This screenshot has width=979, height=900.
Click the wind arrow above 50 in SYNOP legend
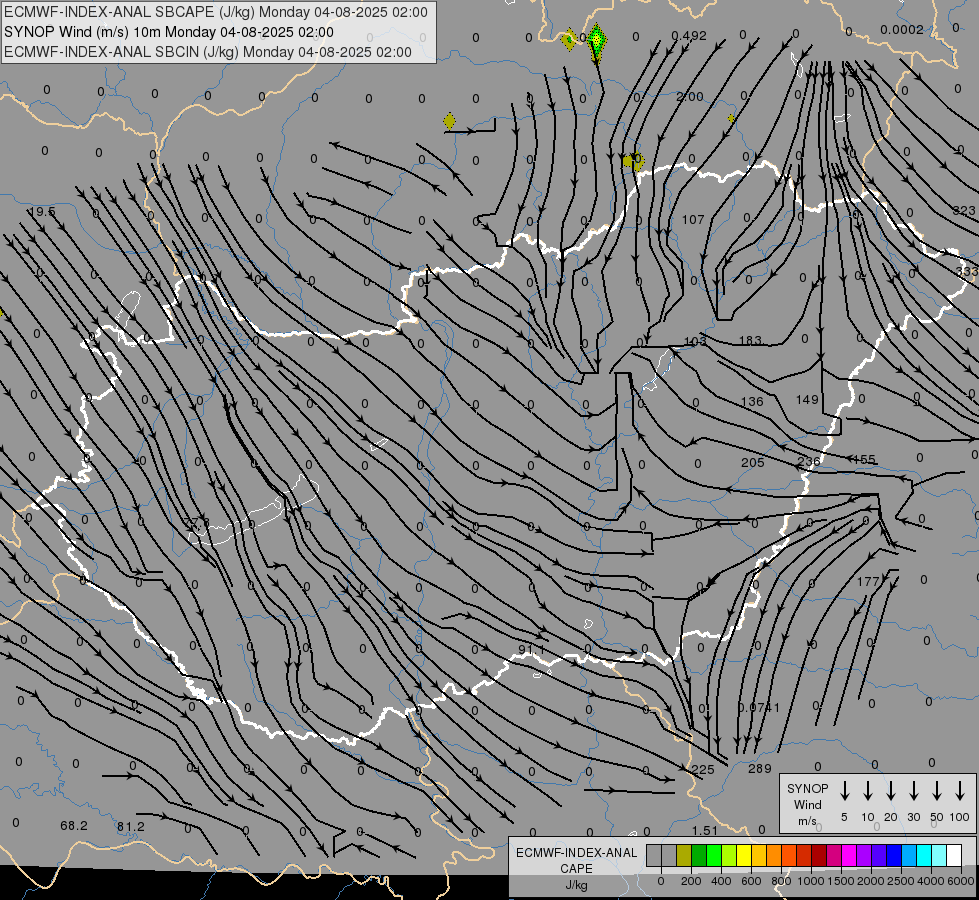[937, 791]
